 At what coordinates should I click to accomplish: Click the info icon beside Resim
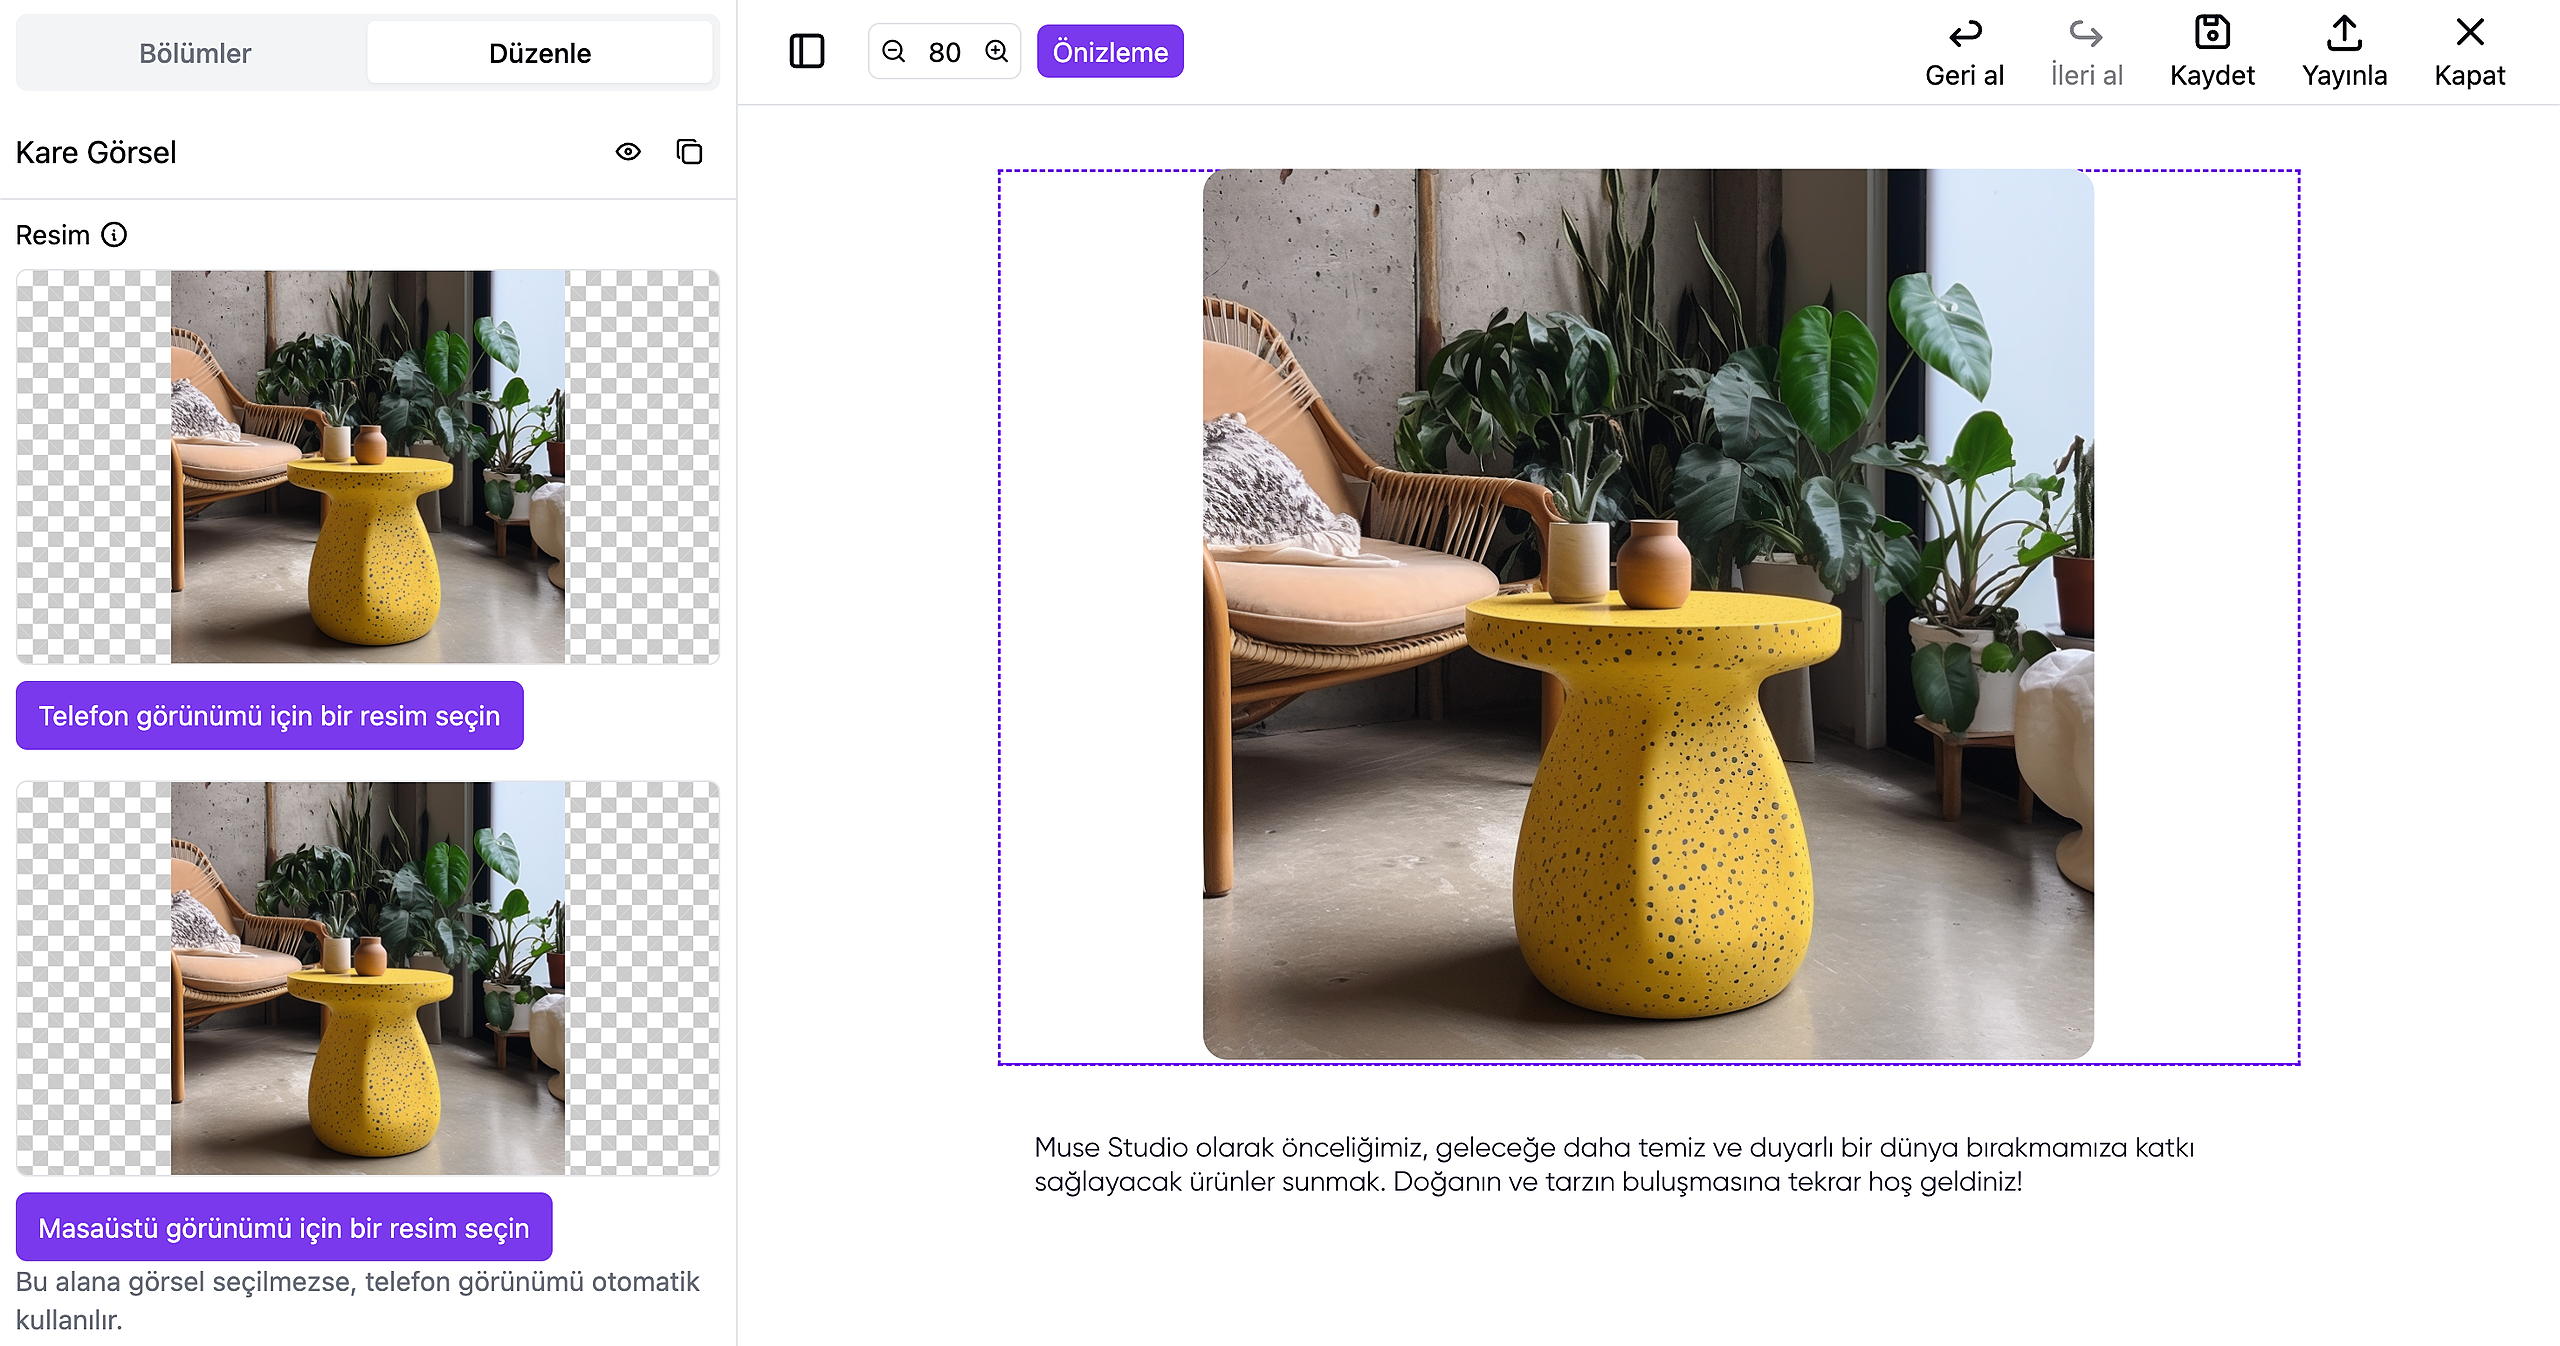tap(115, 235)
